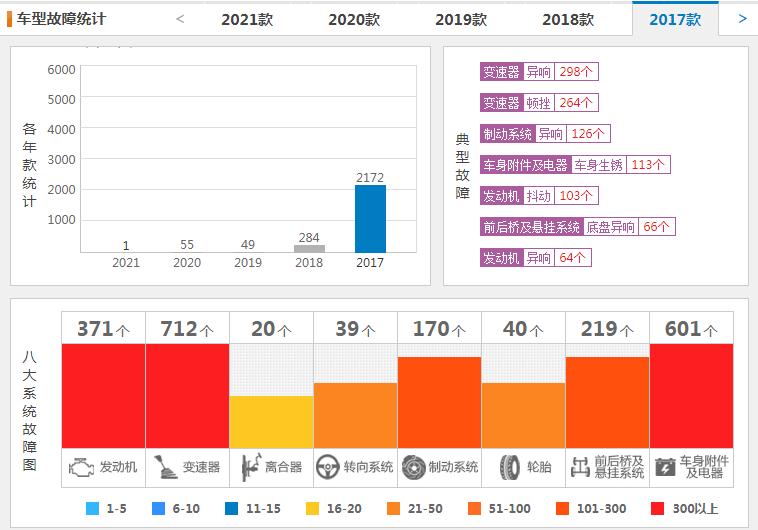Screen dimensions: 758x530
Task: Click the 21-50 legend swatch
Action: pyautogui.click(x=394, y=508)
